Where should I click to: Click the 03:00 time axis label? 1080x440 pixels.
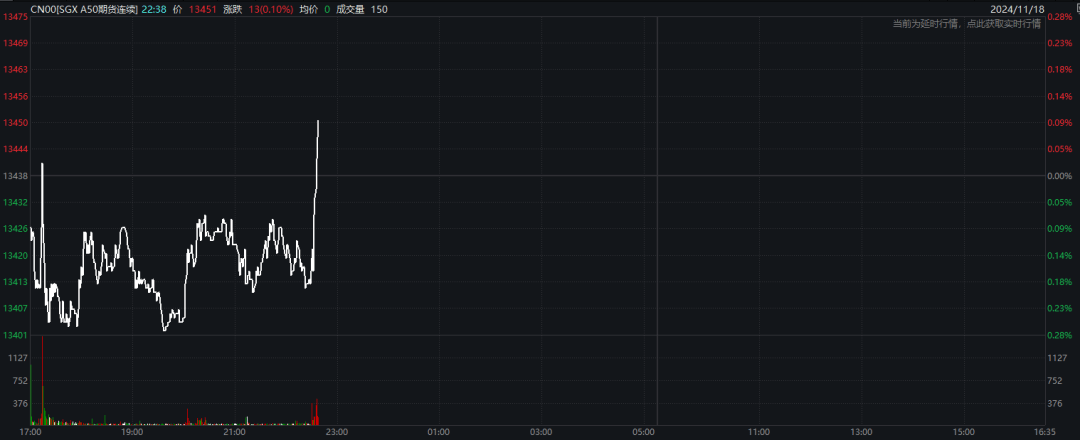coord(541,432)
